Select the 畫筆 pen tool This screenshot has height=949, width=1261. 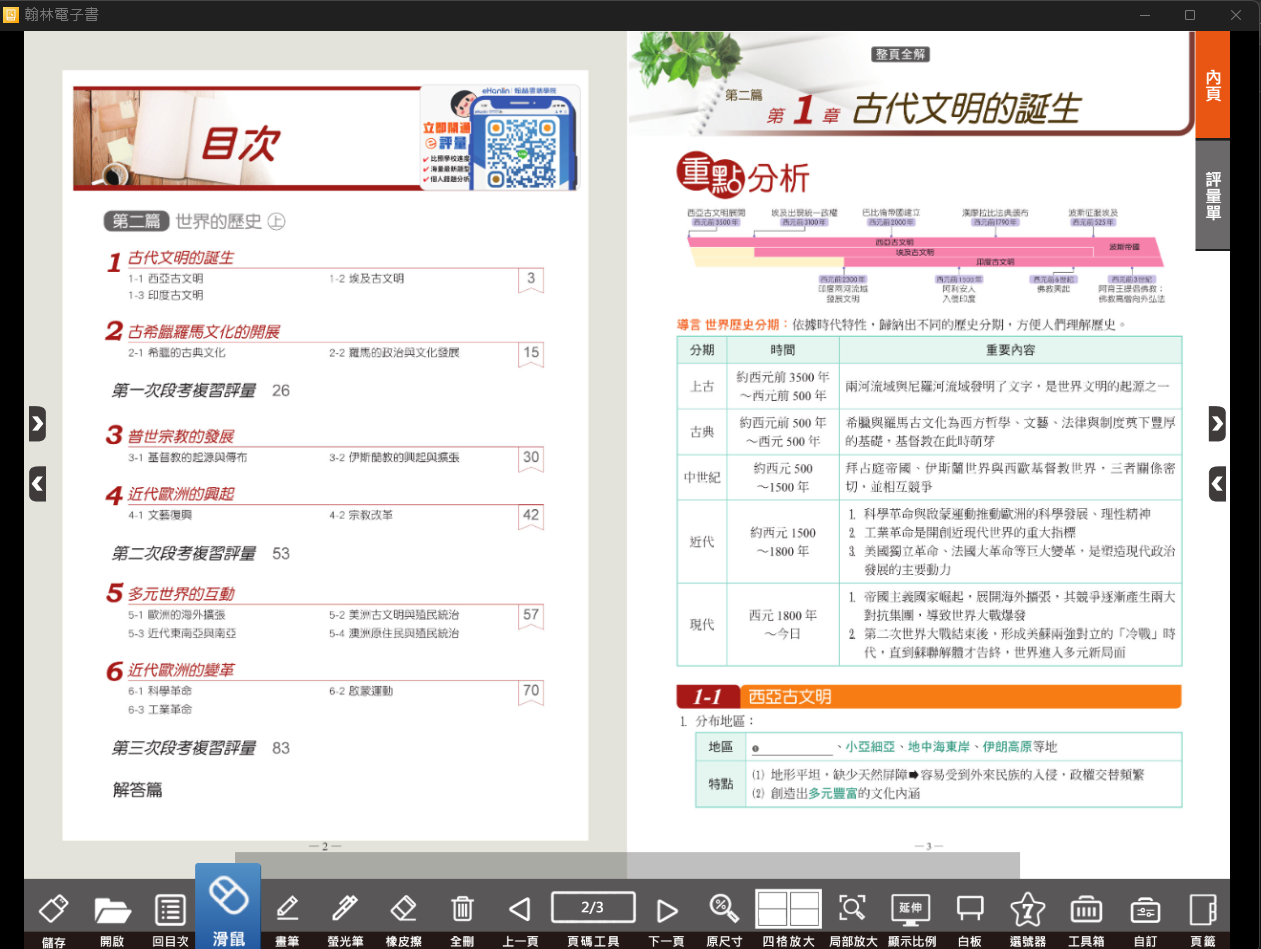point(287,908)
